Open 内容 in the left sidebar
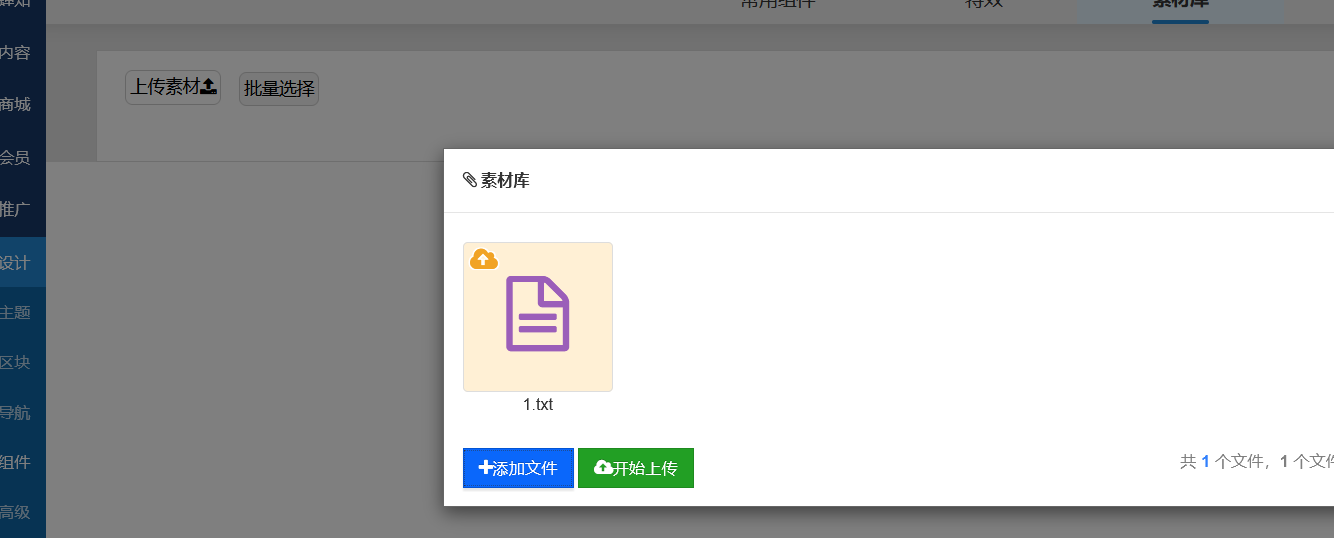 point(16,53)
